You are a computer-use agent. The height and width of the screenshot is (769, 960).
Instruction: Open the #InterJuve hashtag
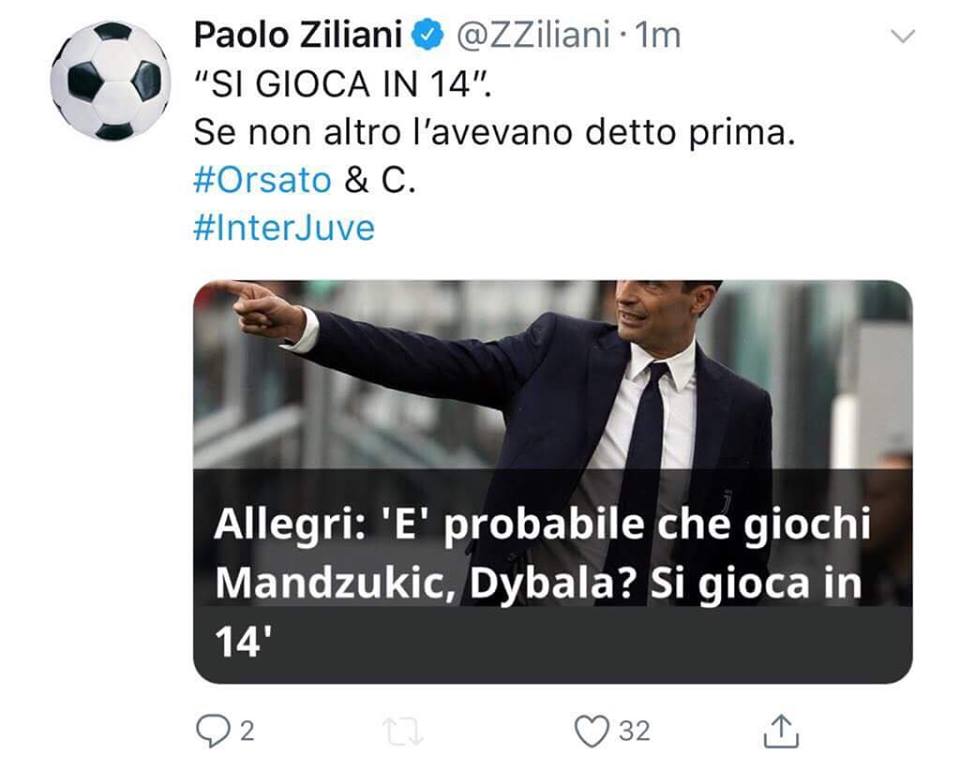tap(284, 228)
